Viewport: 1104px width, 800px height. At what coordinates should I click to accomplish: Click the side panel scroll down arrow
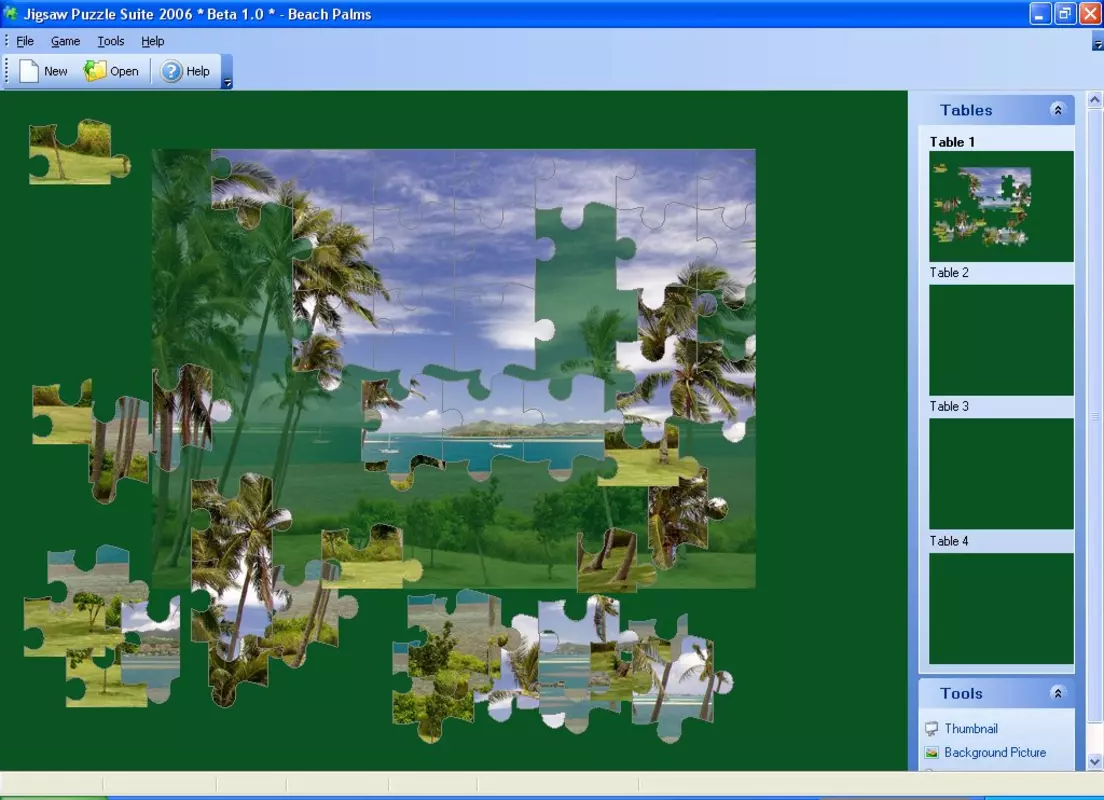[x=1094, y=761]
